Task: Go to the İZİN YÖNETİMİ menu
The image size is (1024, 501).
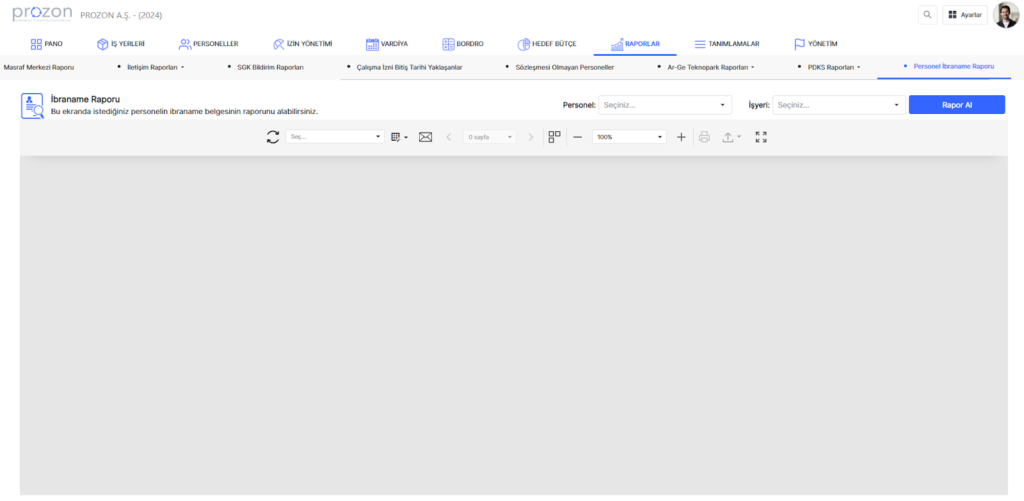Action: 301,44
